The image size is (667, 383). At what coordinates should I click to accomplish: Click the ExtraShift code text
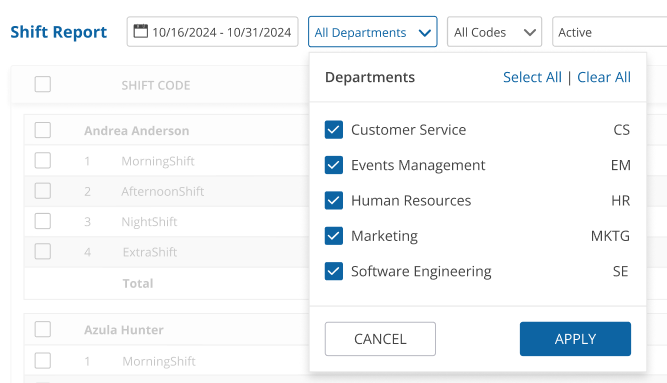150,252
